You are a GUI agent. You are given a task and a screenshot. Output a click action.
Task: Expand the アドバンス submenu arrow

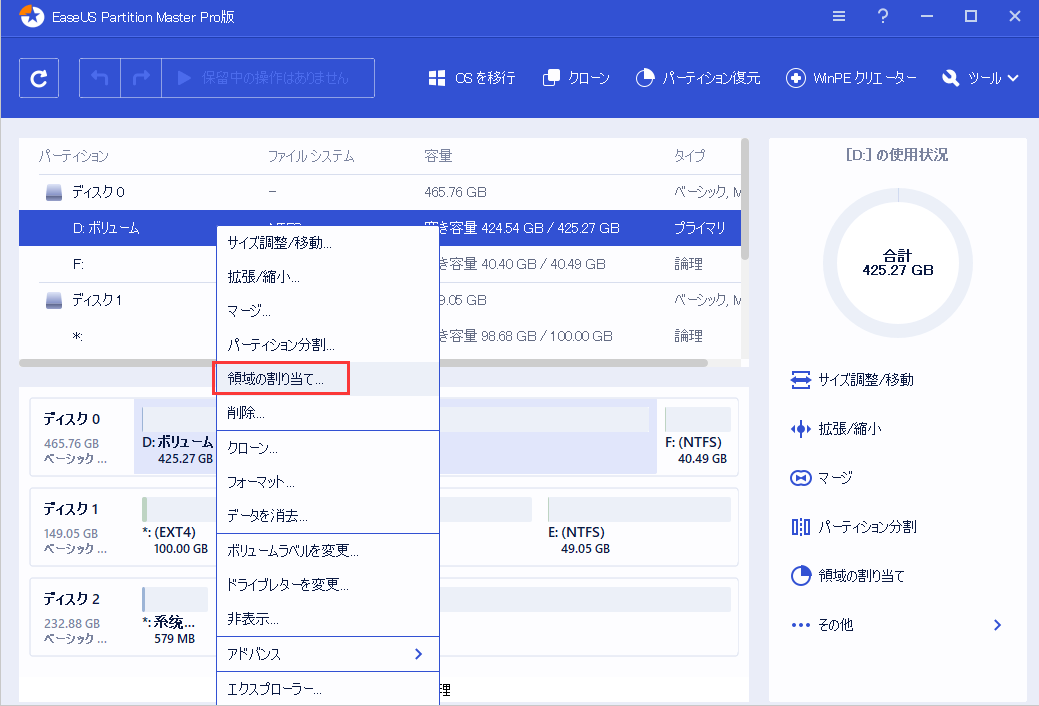pos(418,654)
